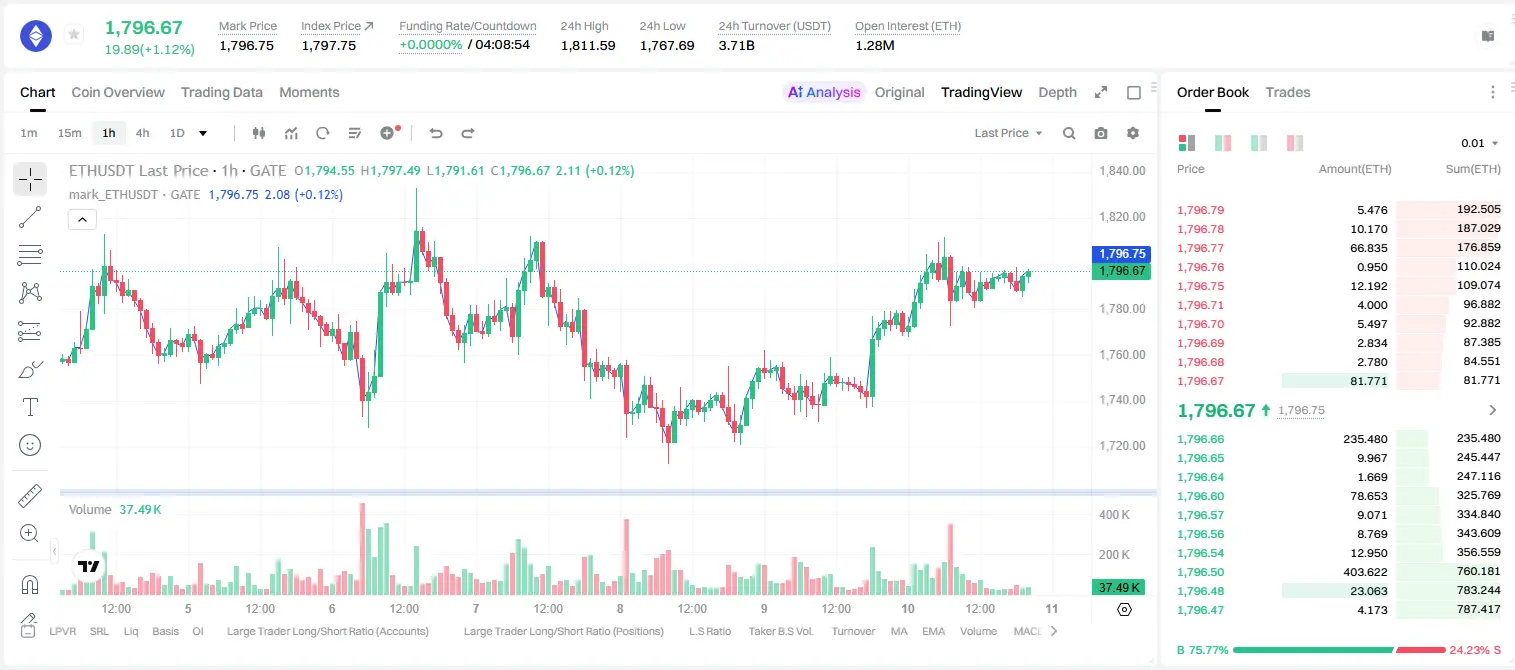Undo the last chart action
This screenshot has height=670, width=1515.
coord(435,133)
